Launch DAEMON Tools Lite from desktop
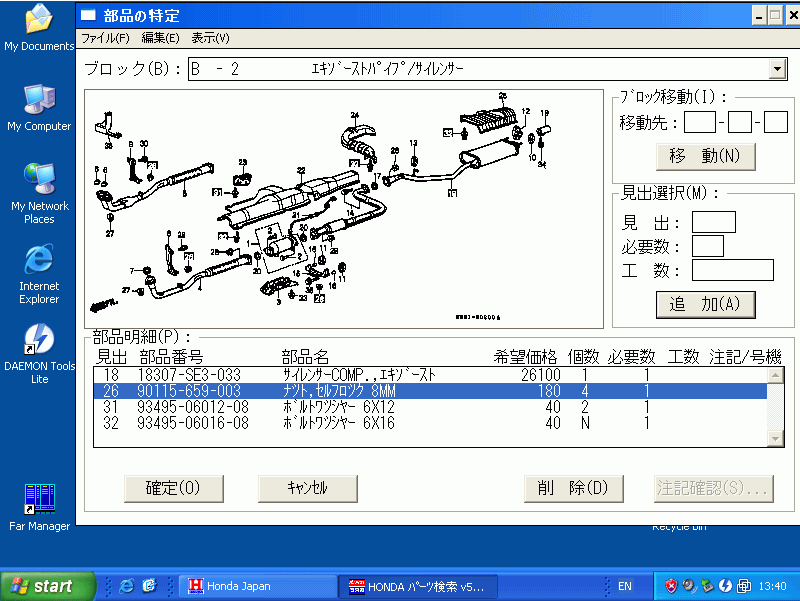The width and height of the screenshot is (800, 601). click(x=39, y=340)
